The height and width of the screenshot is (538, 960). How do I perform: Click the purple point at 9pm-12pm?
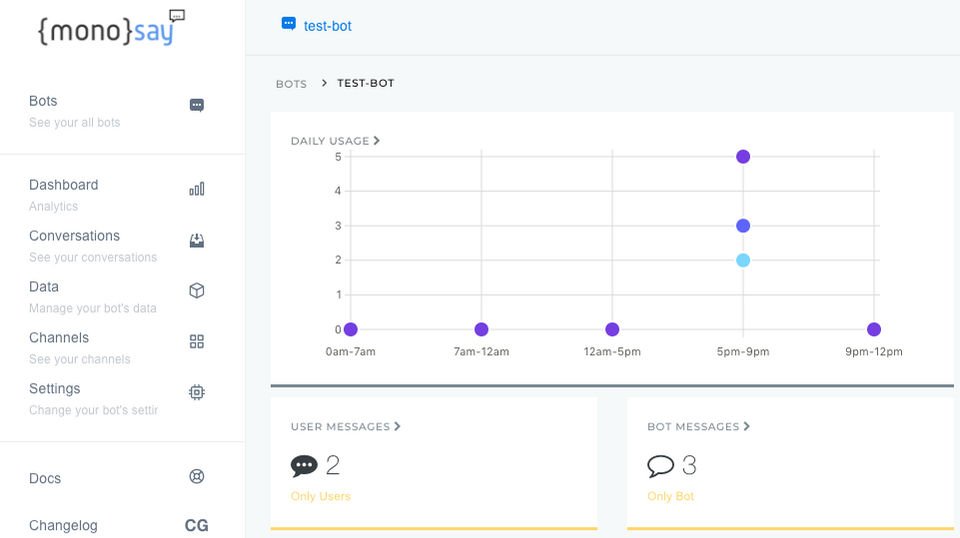click(x=874, y=329)
